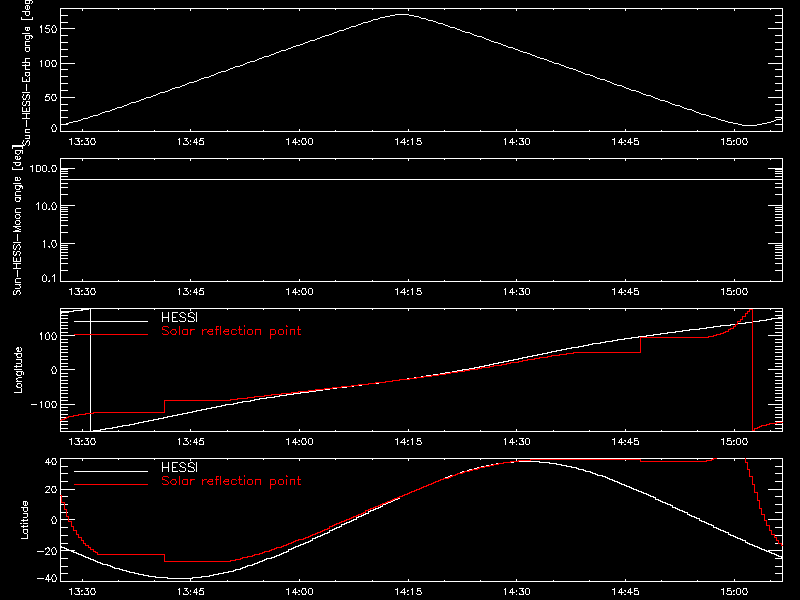Click the HESSI legend text in Latitude plot

click(179, 467)
